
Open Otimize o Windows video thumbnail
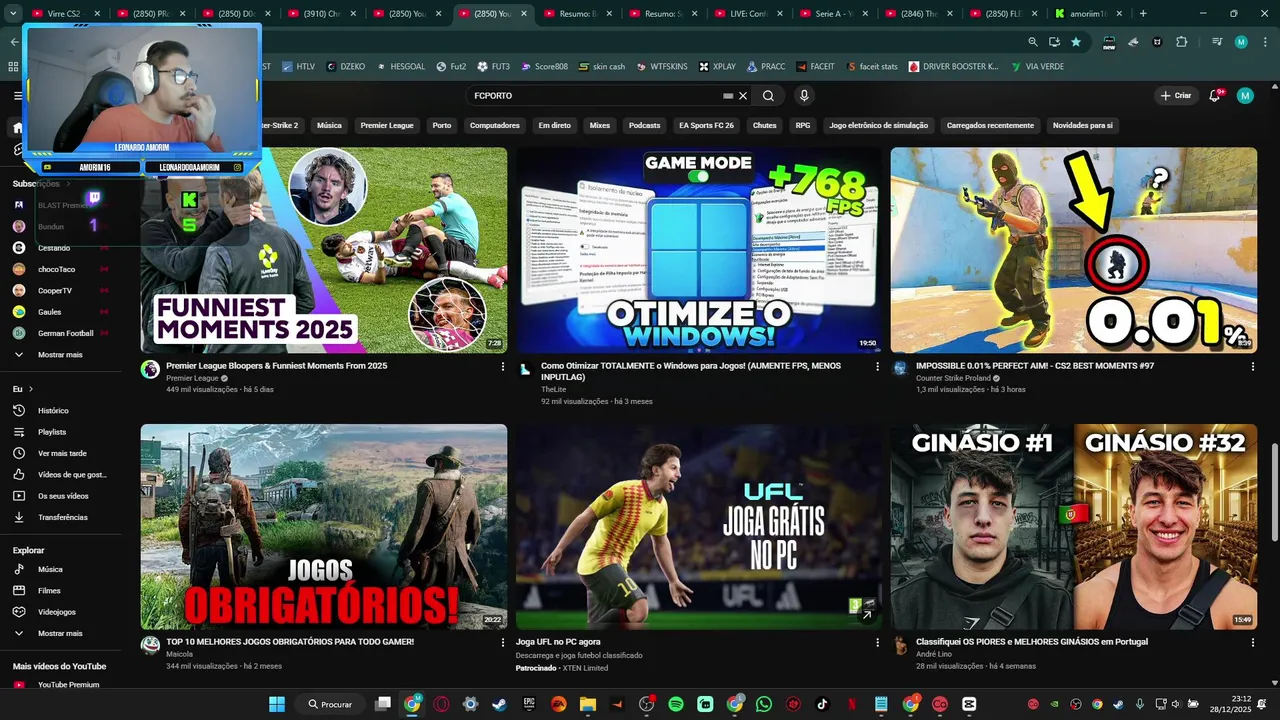click(699, 250)
